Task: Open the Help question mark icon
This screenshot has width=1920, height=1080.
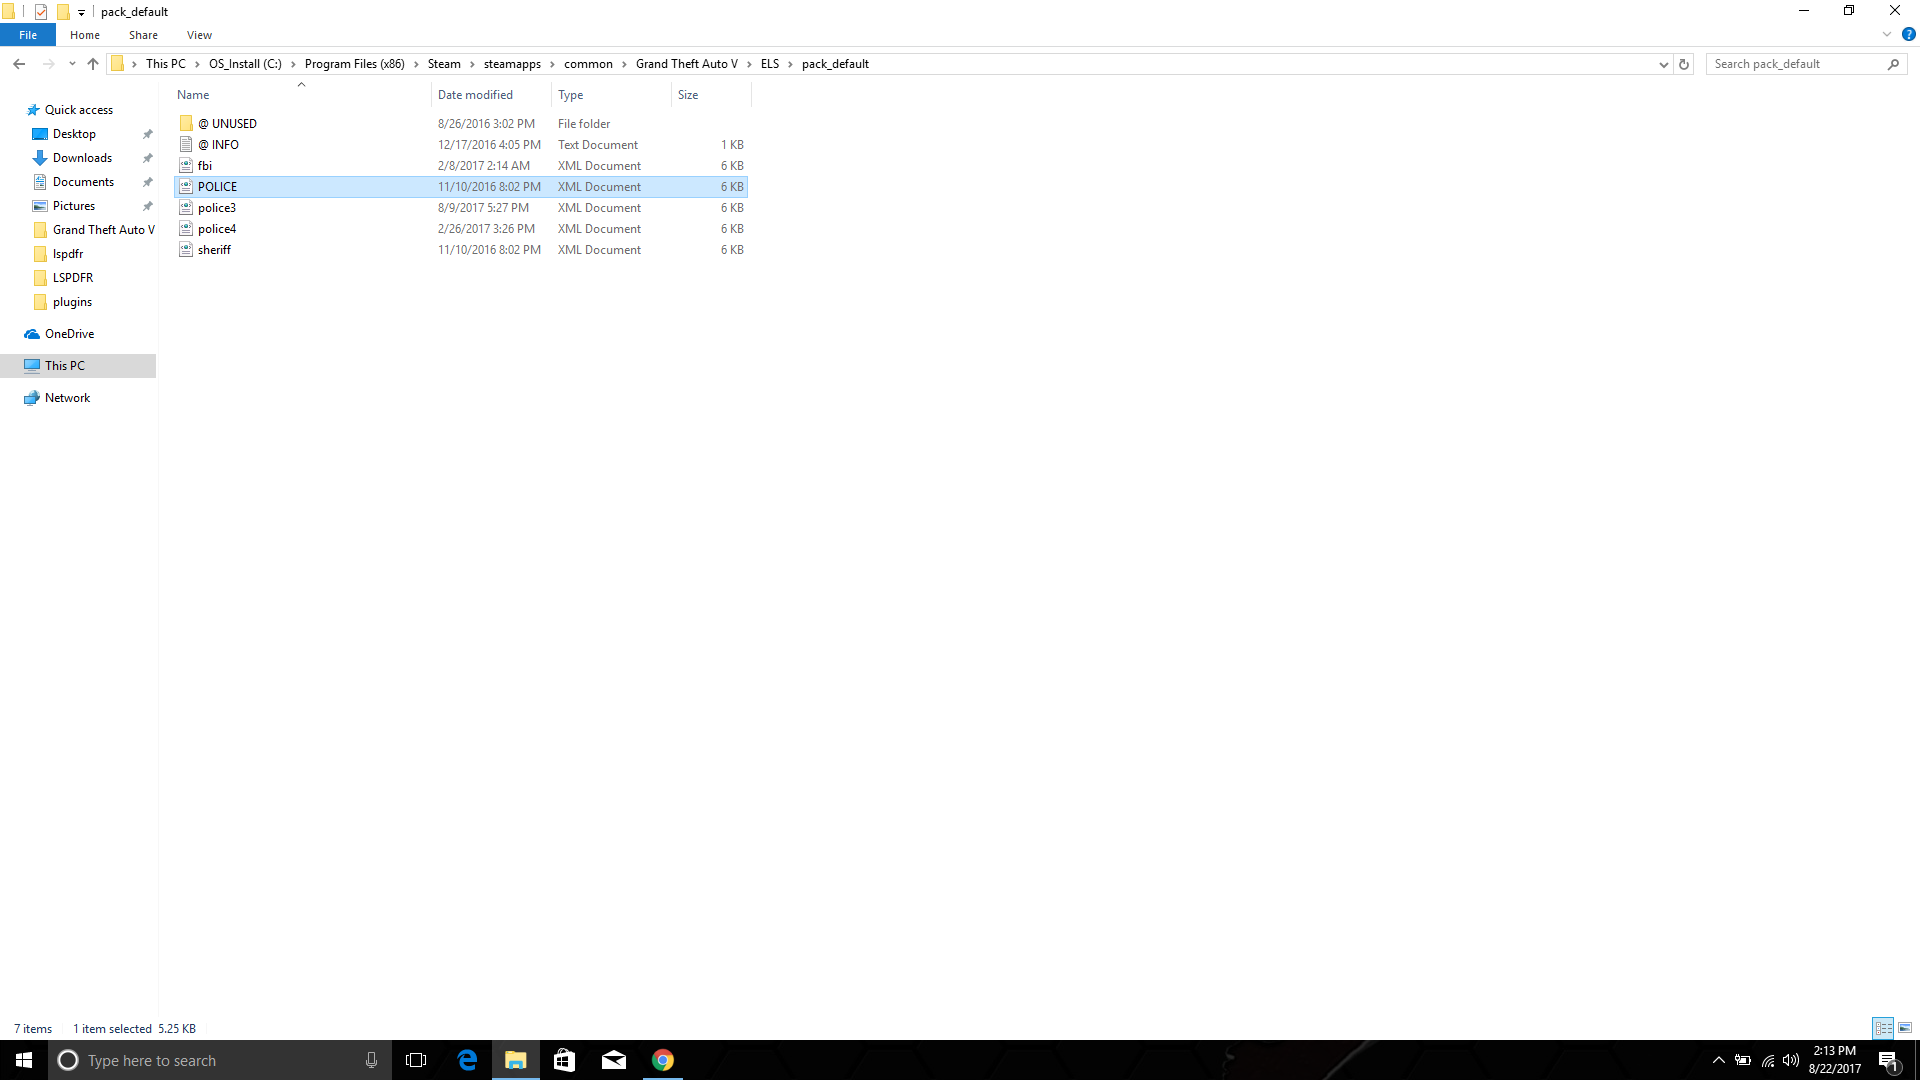Action: (x=1908, y=34)
